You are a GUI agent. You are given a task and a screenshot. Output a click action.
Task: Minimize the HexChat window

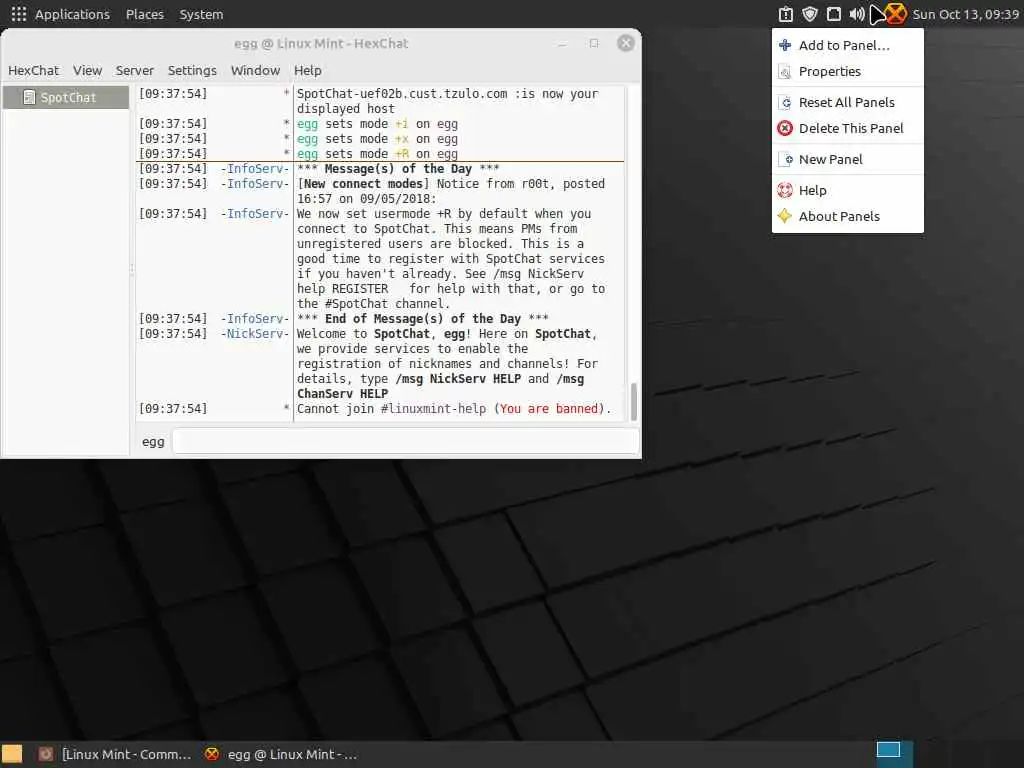pos(562,44)
